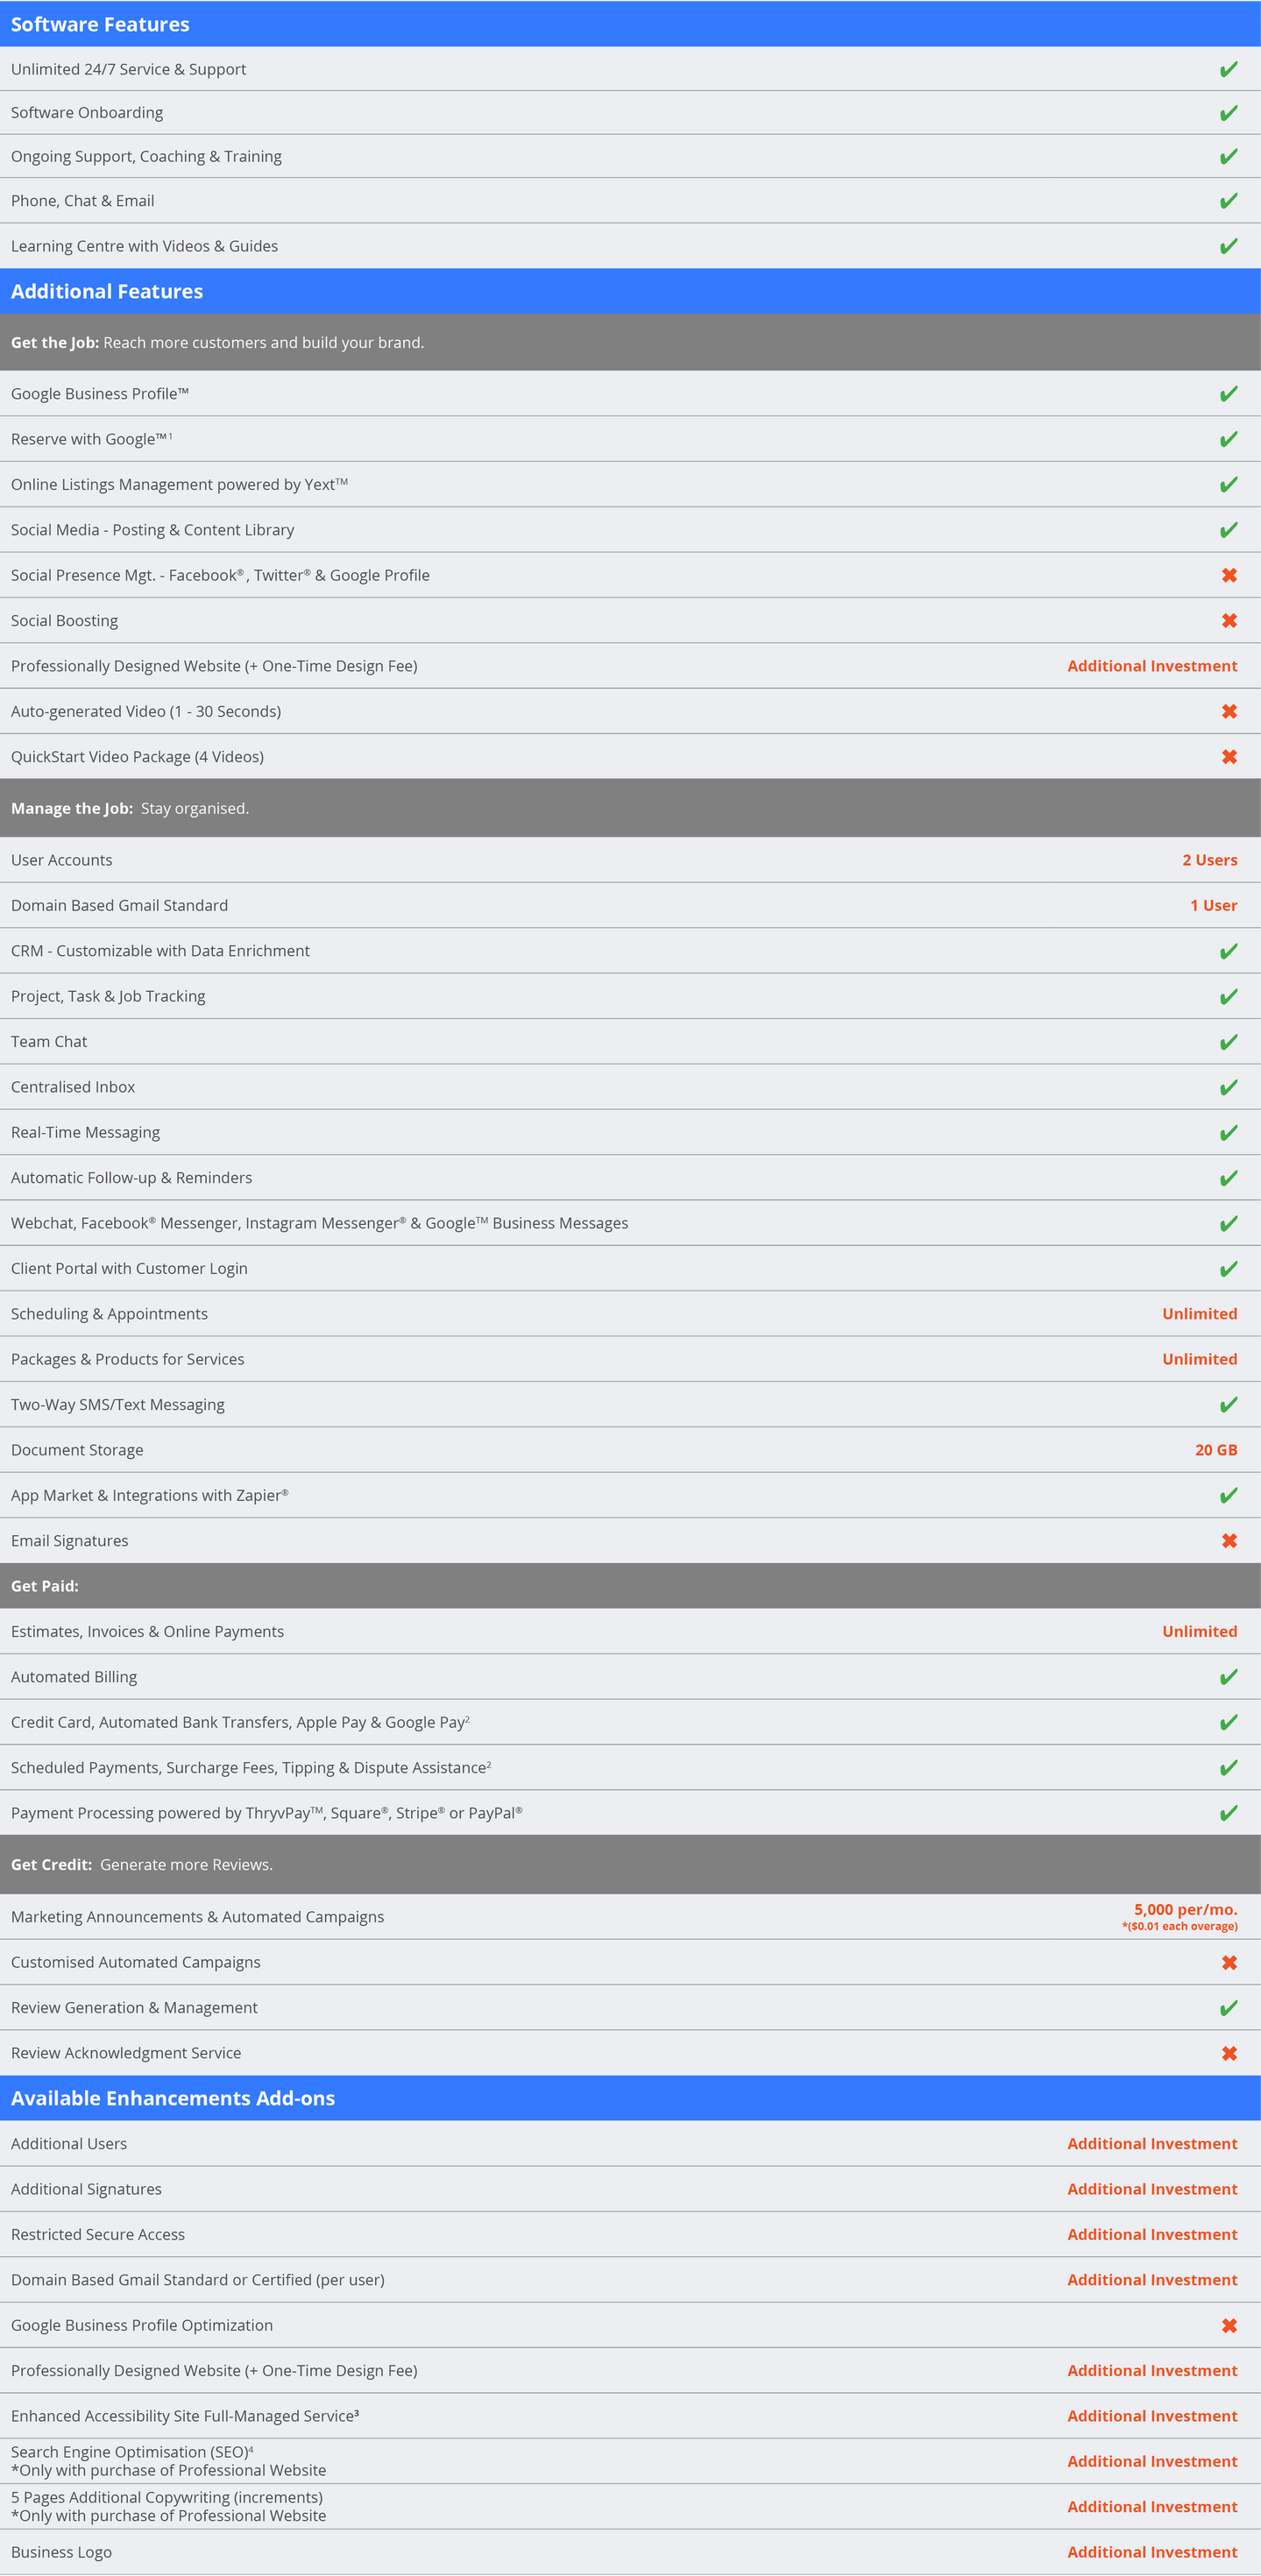Click the 20 GB Document Storage value
Screen dimensions: 1261x2576
[1216, 1450]
